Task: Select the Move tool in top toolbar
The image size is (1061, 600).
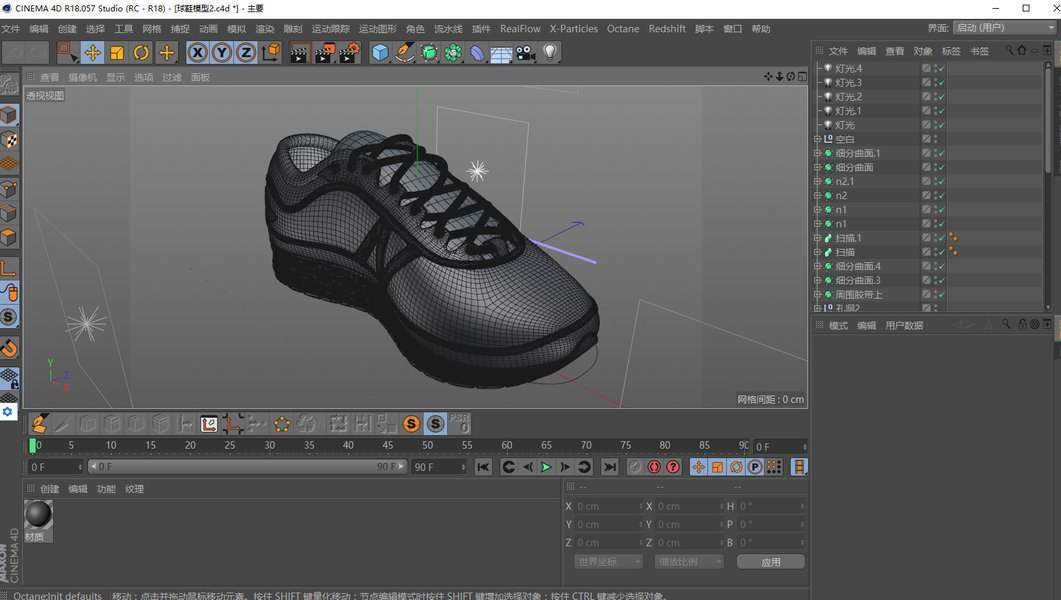Action: (x=92, y=53)
